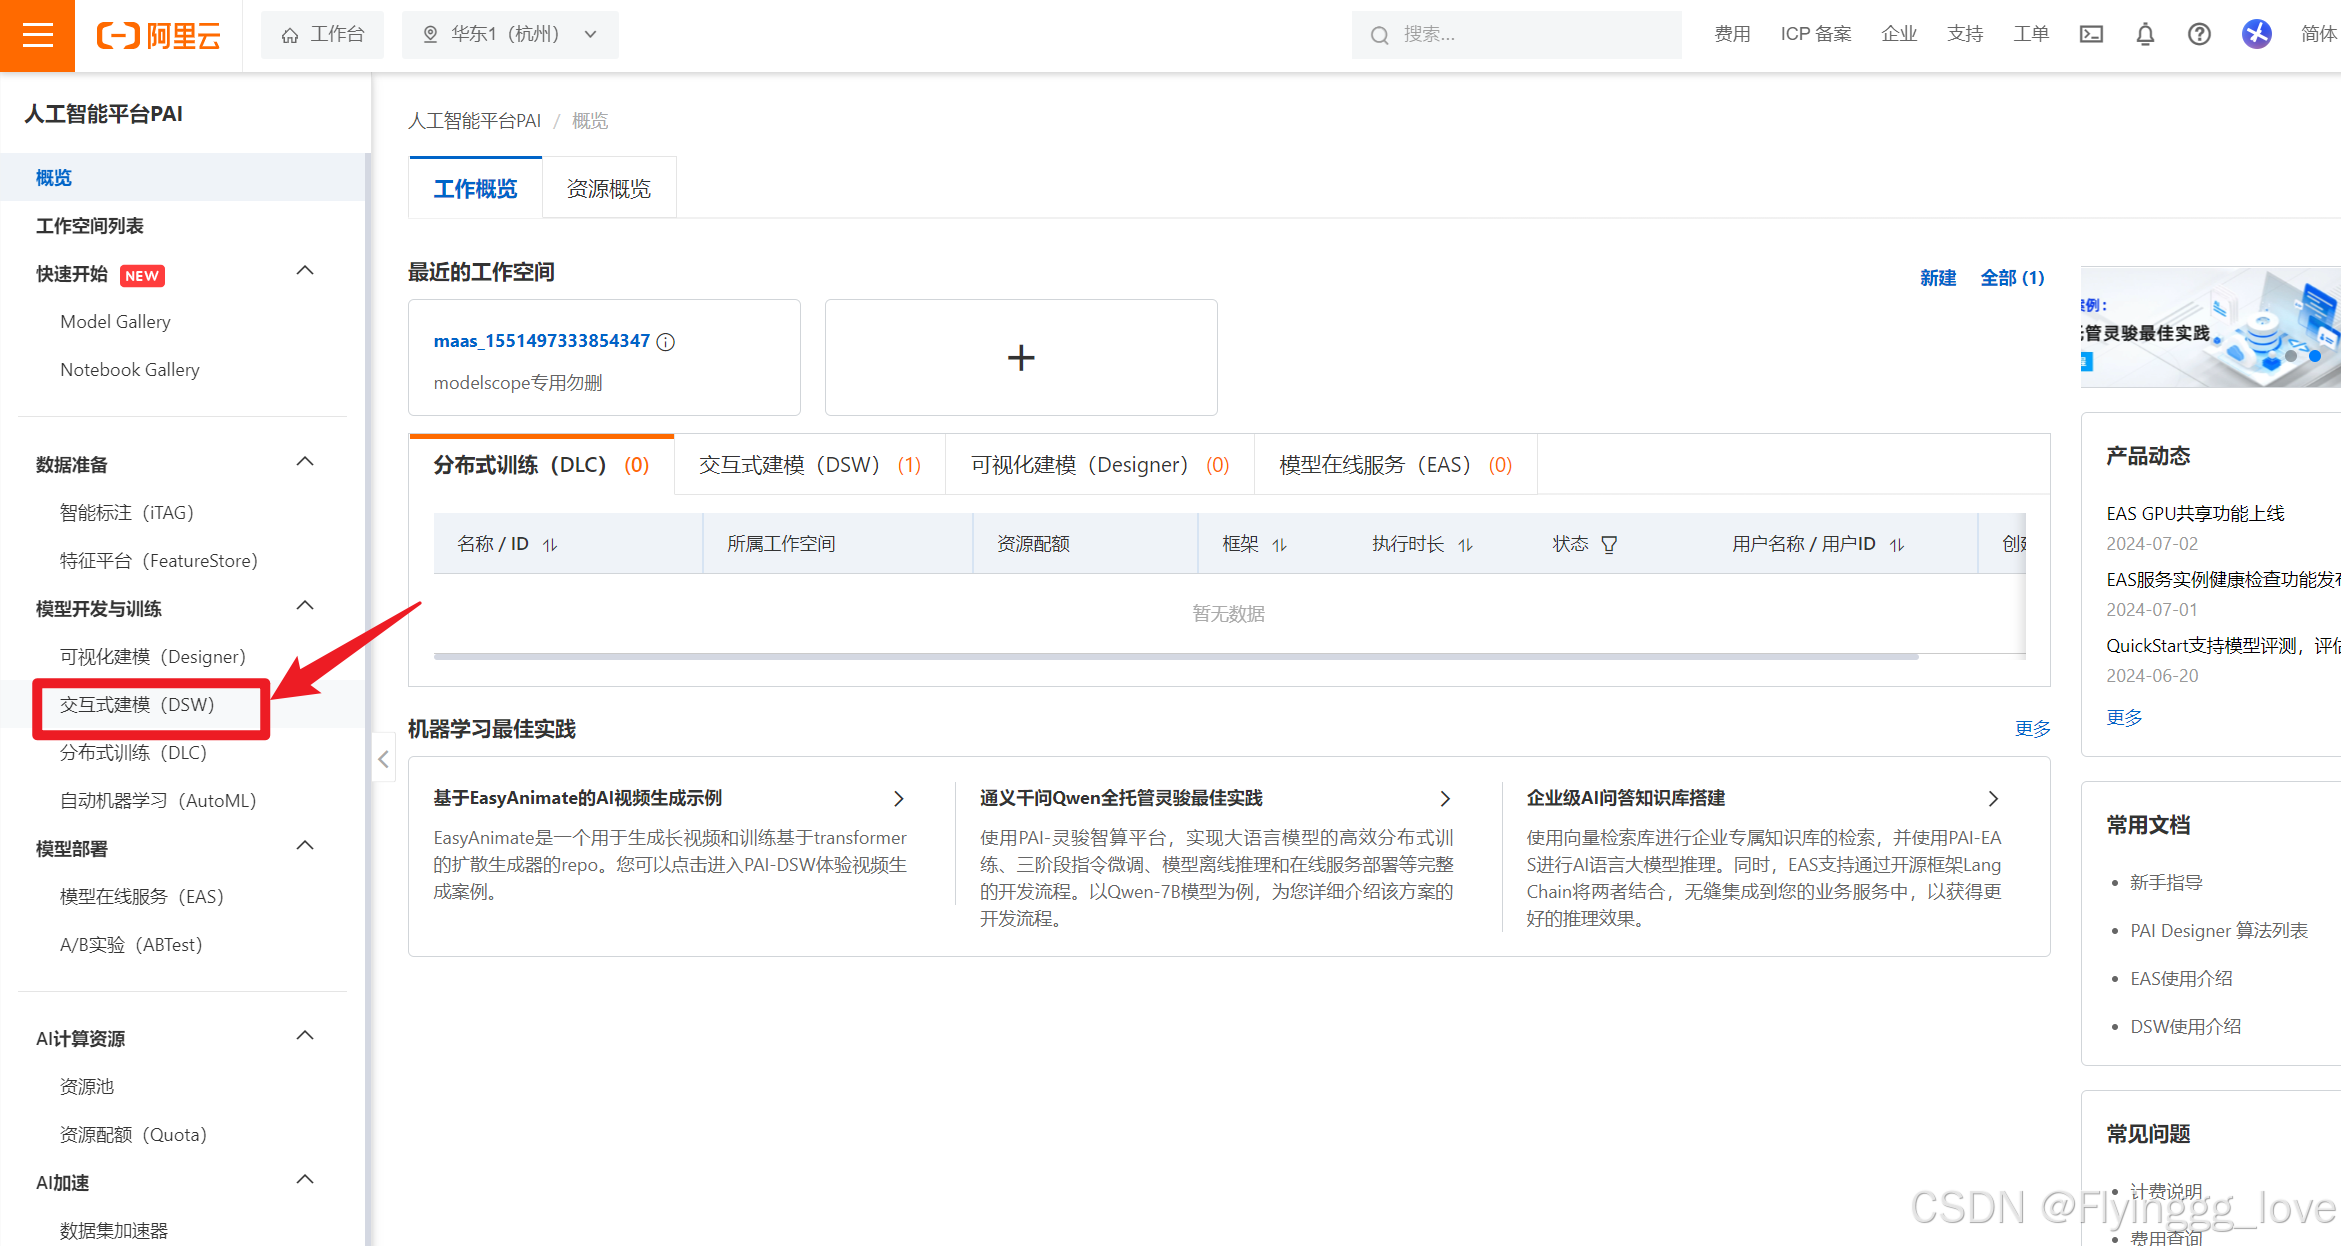Open A/B实验（ABTest）
The width and height of the screenshot is (2341, 1246).
[131, 944]
